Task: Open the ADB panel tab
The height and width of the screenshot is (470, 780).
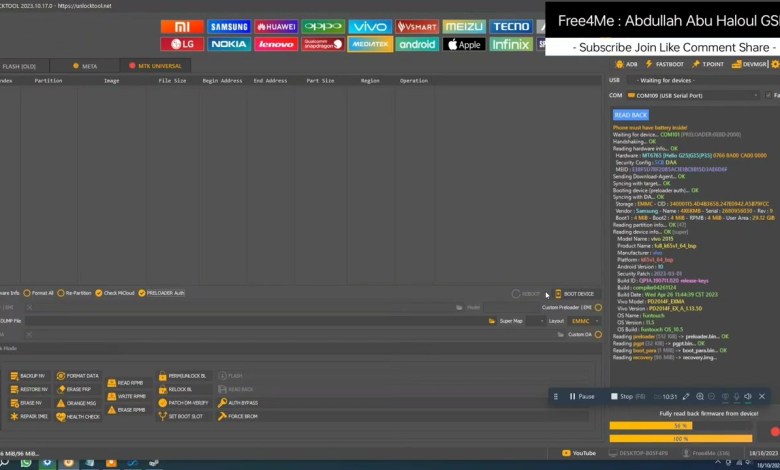Action: click(x=626, y=64)
